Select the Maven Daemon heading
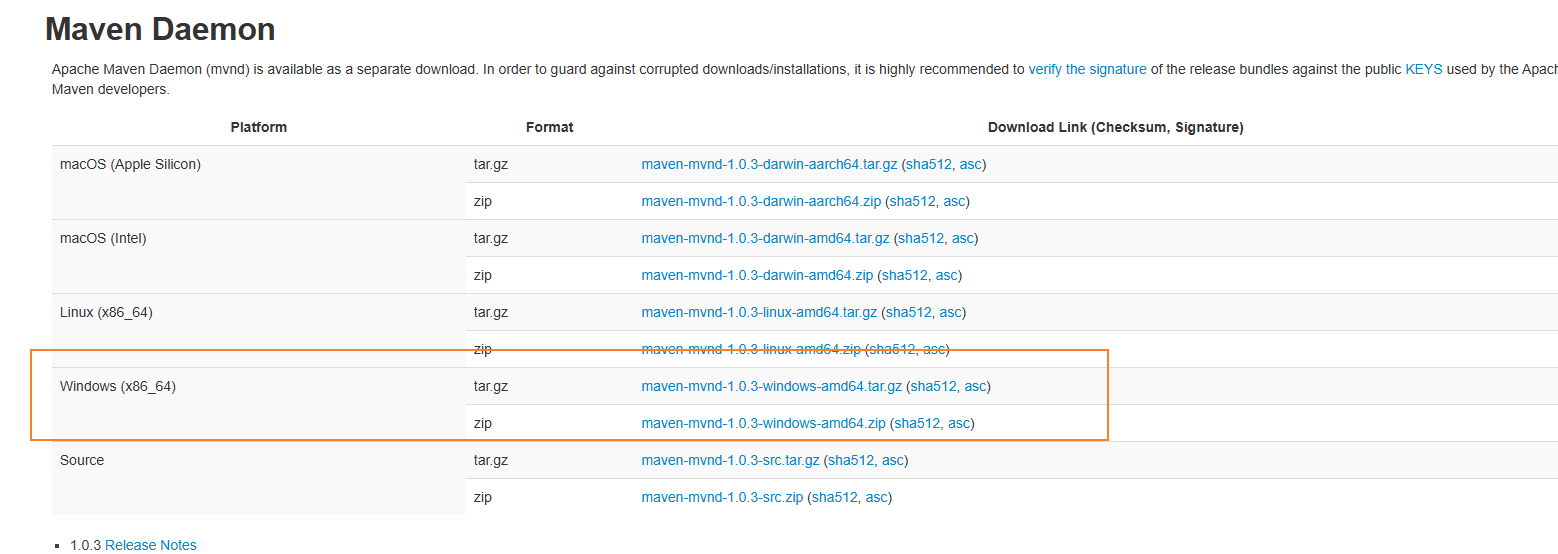 (160, 29)
